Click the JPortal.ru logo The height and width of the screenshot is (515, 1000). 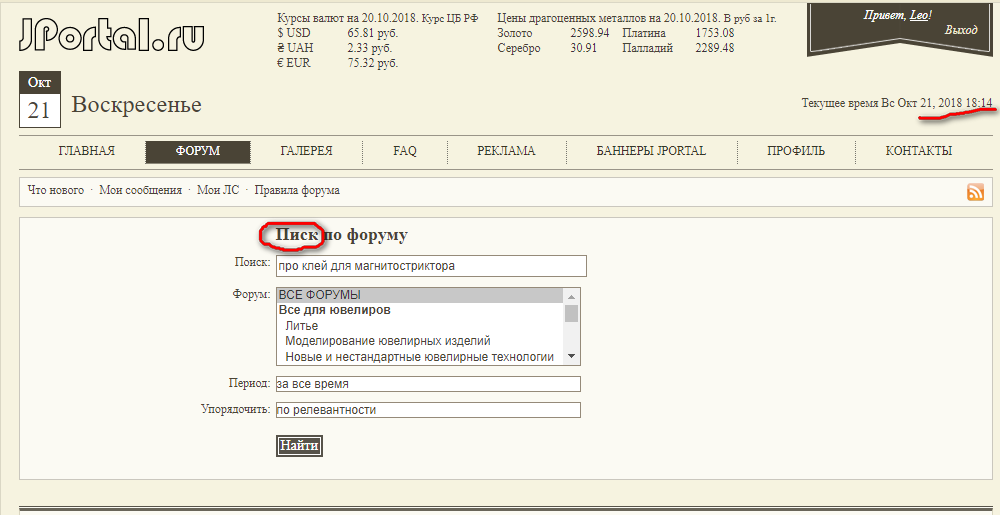click(x=112, y=34)
